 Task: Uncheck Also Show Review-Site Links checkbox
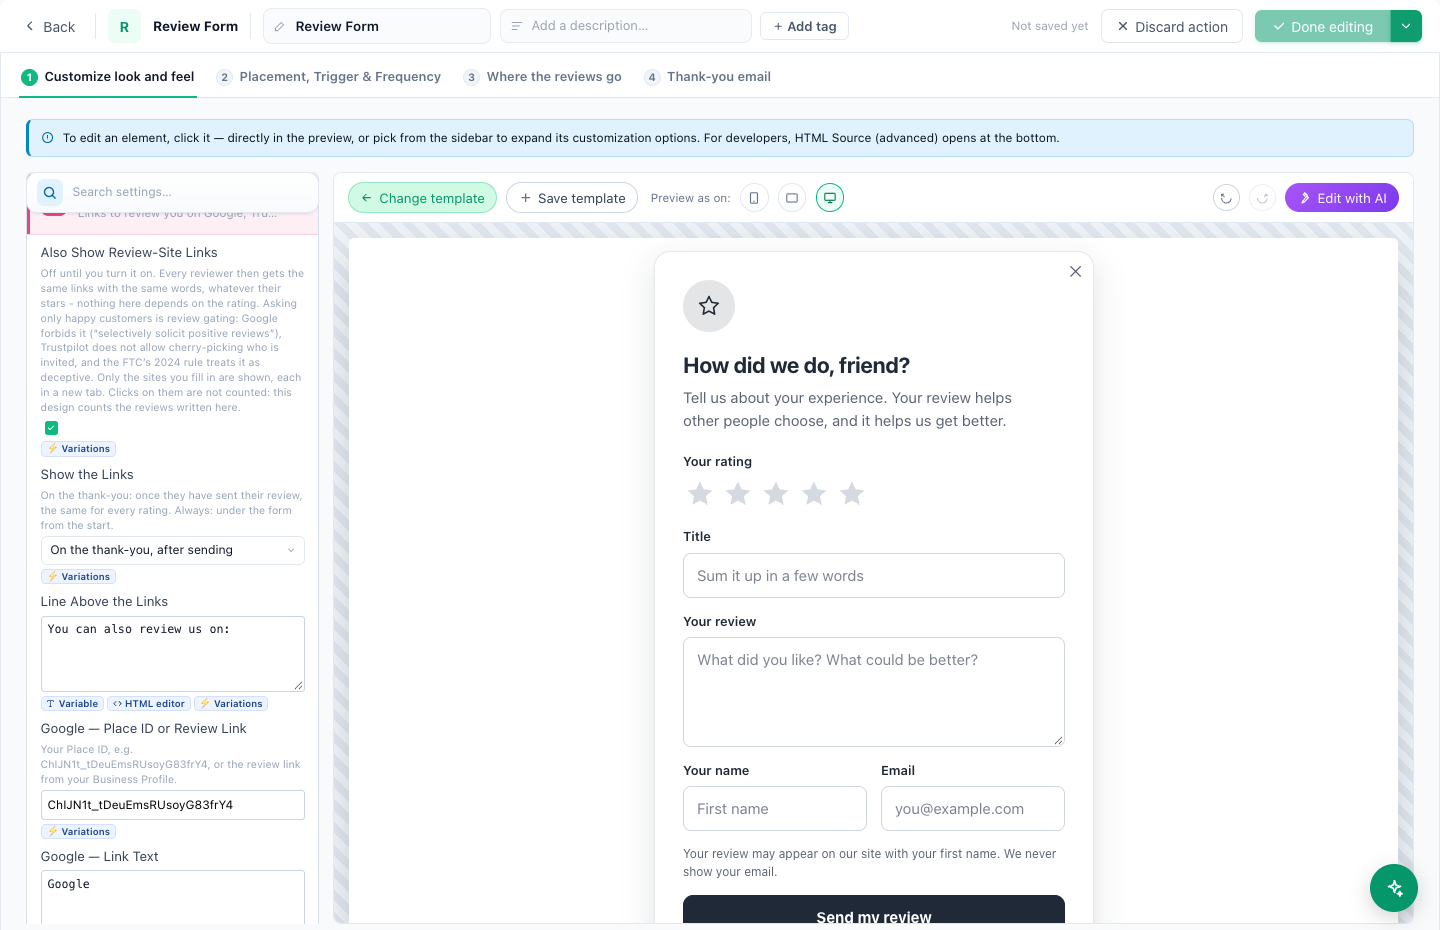click(x=51, y=428)
